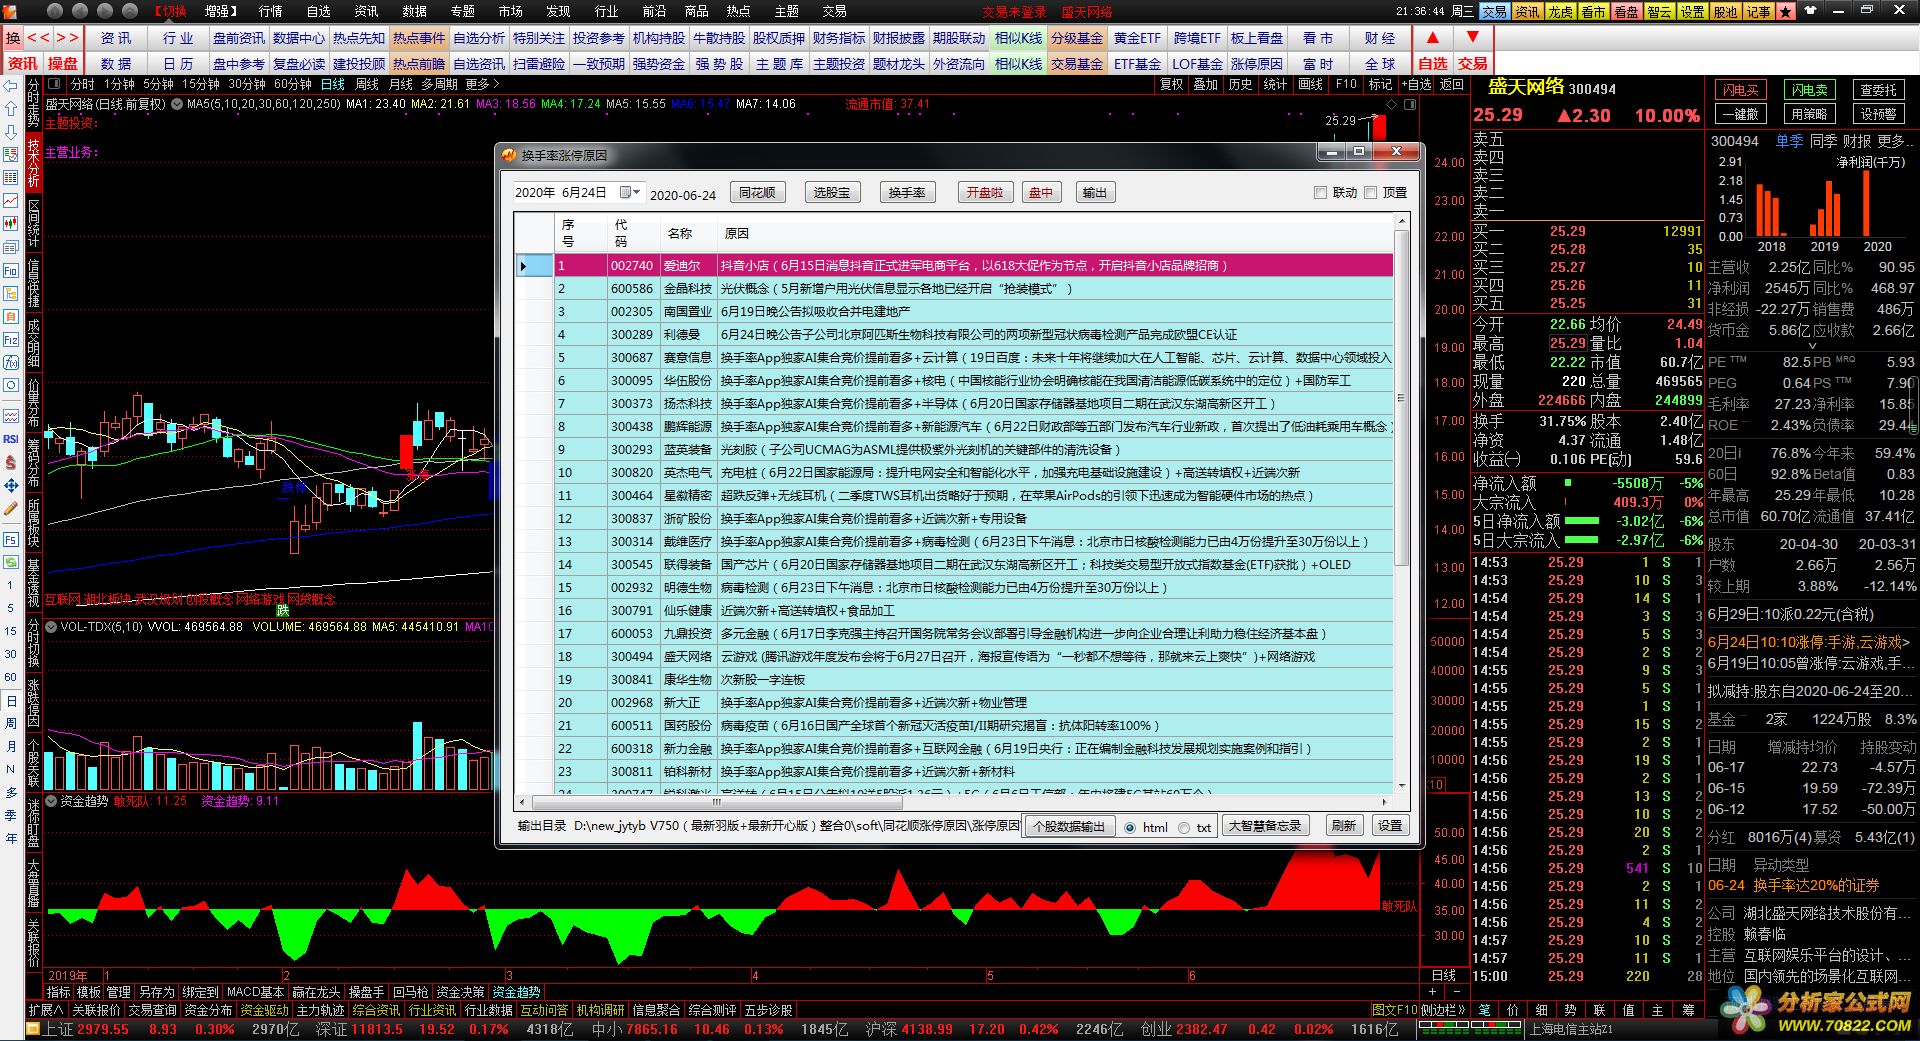Select the 热点事件 toolbar item
The height and width of the screenshot is (1041, 1920).
coord(418,38)
